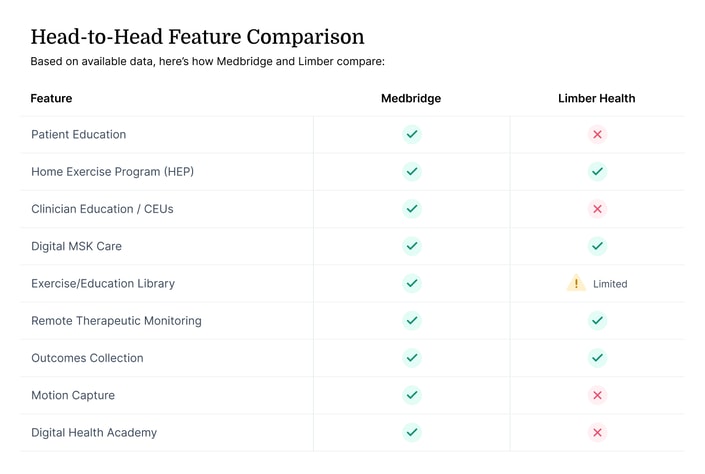The image size is (705, 474).
Task: Click the Digital Health Academy row label
Action: (94, 433)
